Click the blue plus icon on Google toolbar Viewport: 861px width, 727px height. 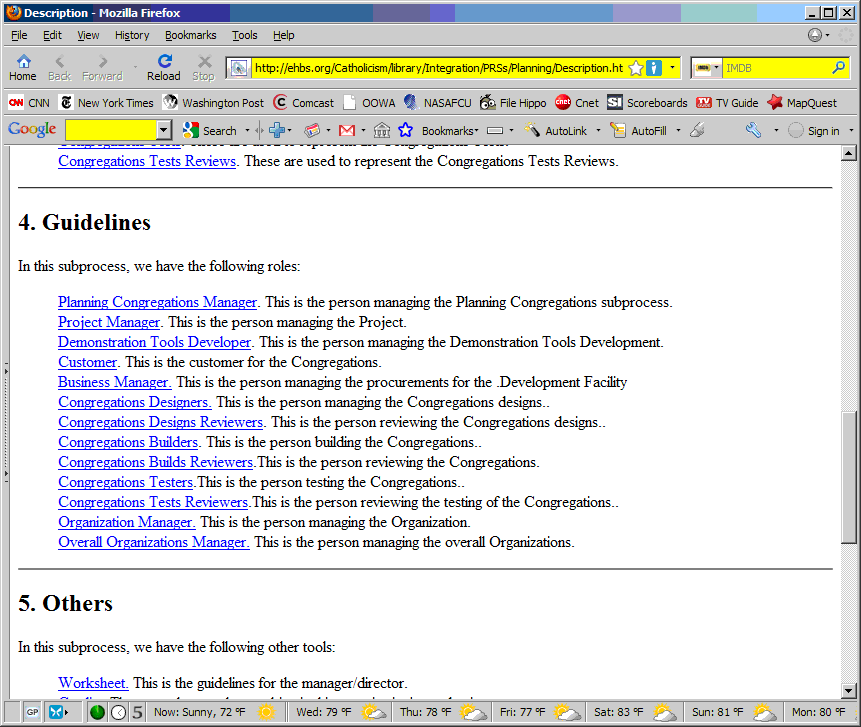coord(277,131)
